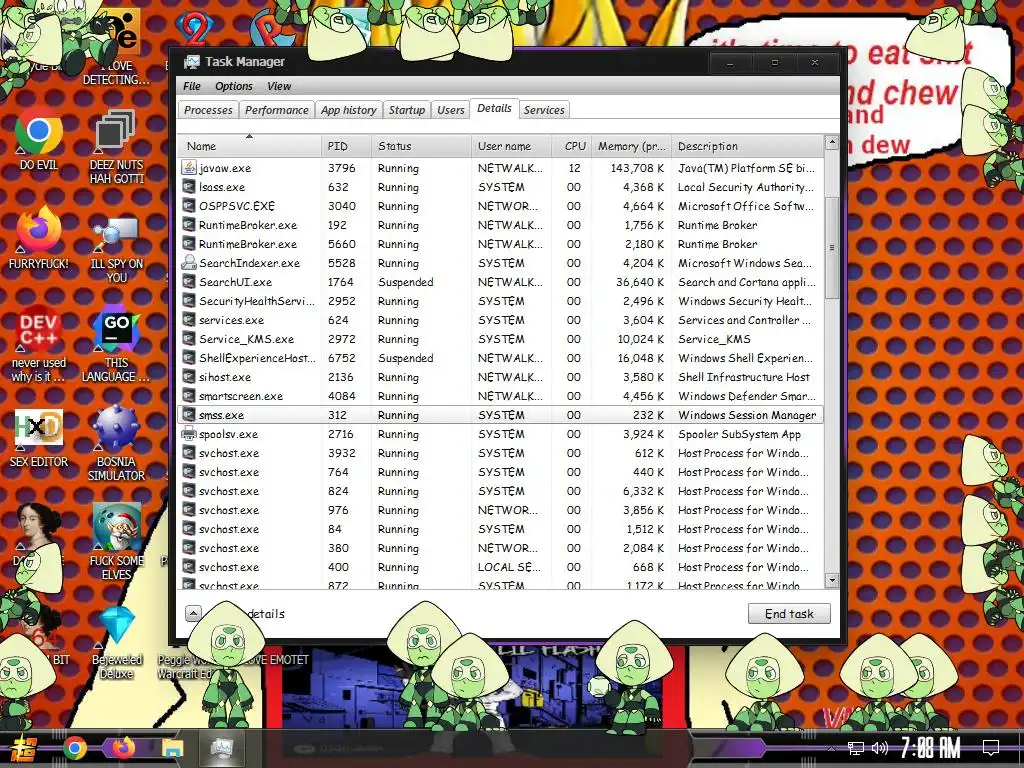Screen dimensions: 1024x768
Task: Select RuntimeBroker.exe with PID 5660
Action: click(x=500, y=244)
